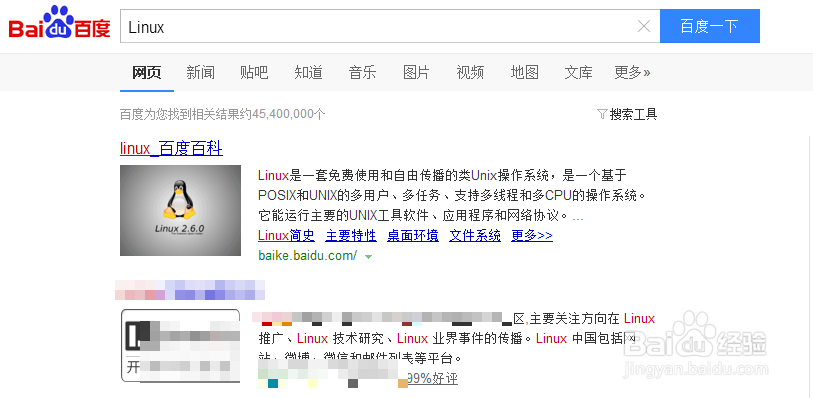This screenshot has height=398, width=813.
Task: Open the 主要特性 sub-link
Action: coord(351,236)
